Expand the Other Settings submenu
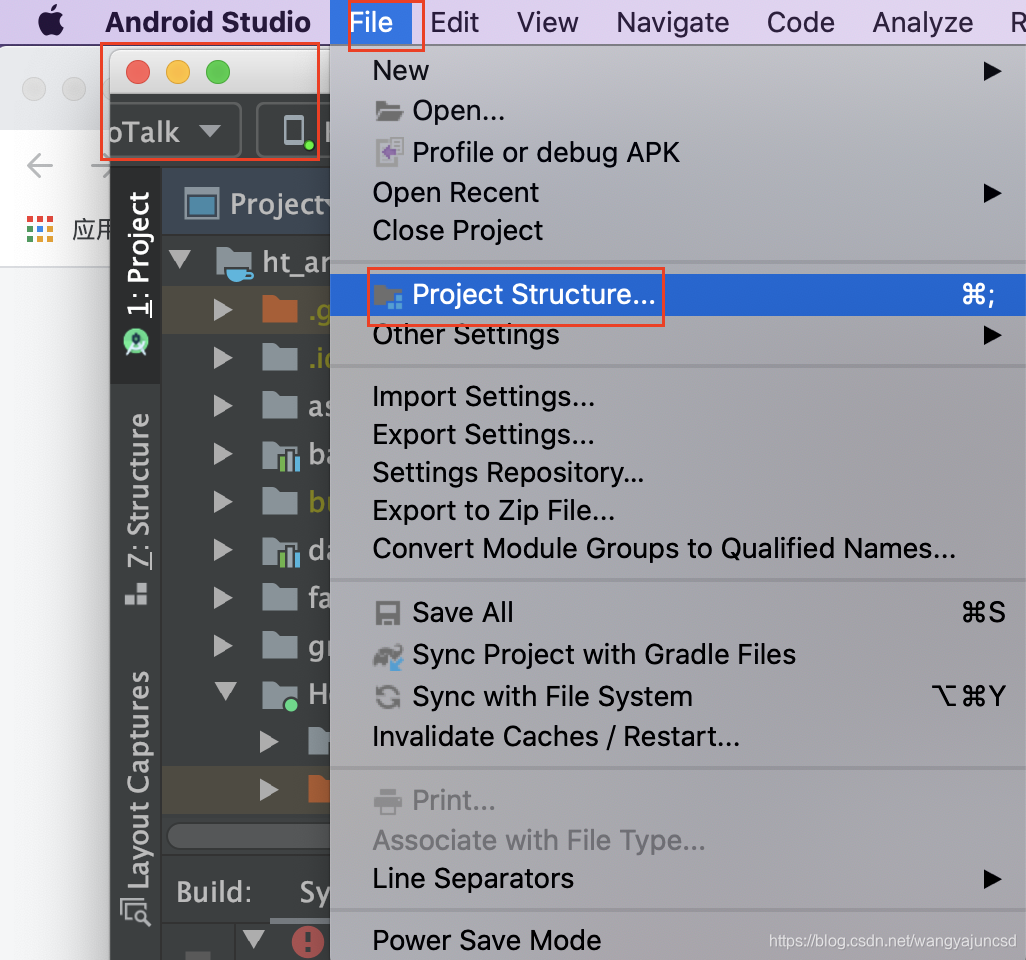The width and height of the screenshot is (1026, 960). [678, 335]
